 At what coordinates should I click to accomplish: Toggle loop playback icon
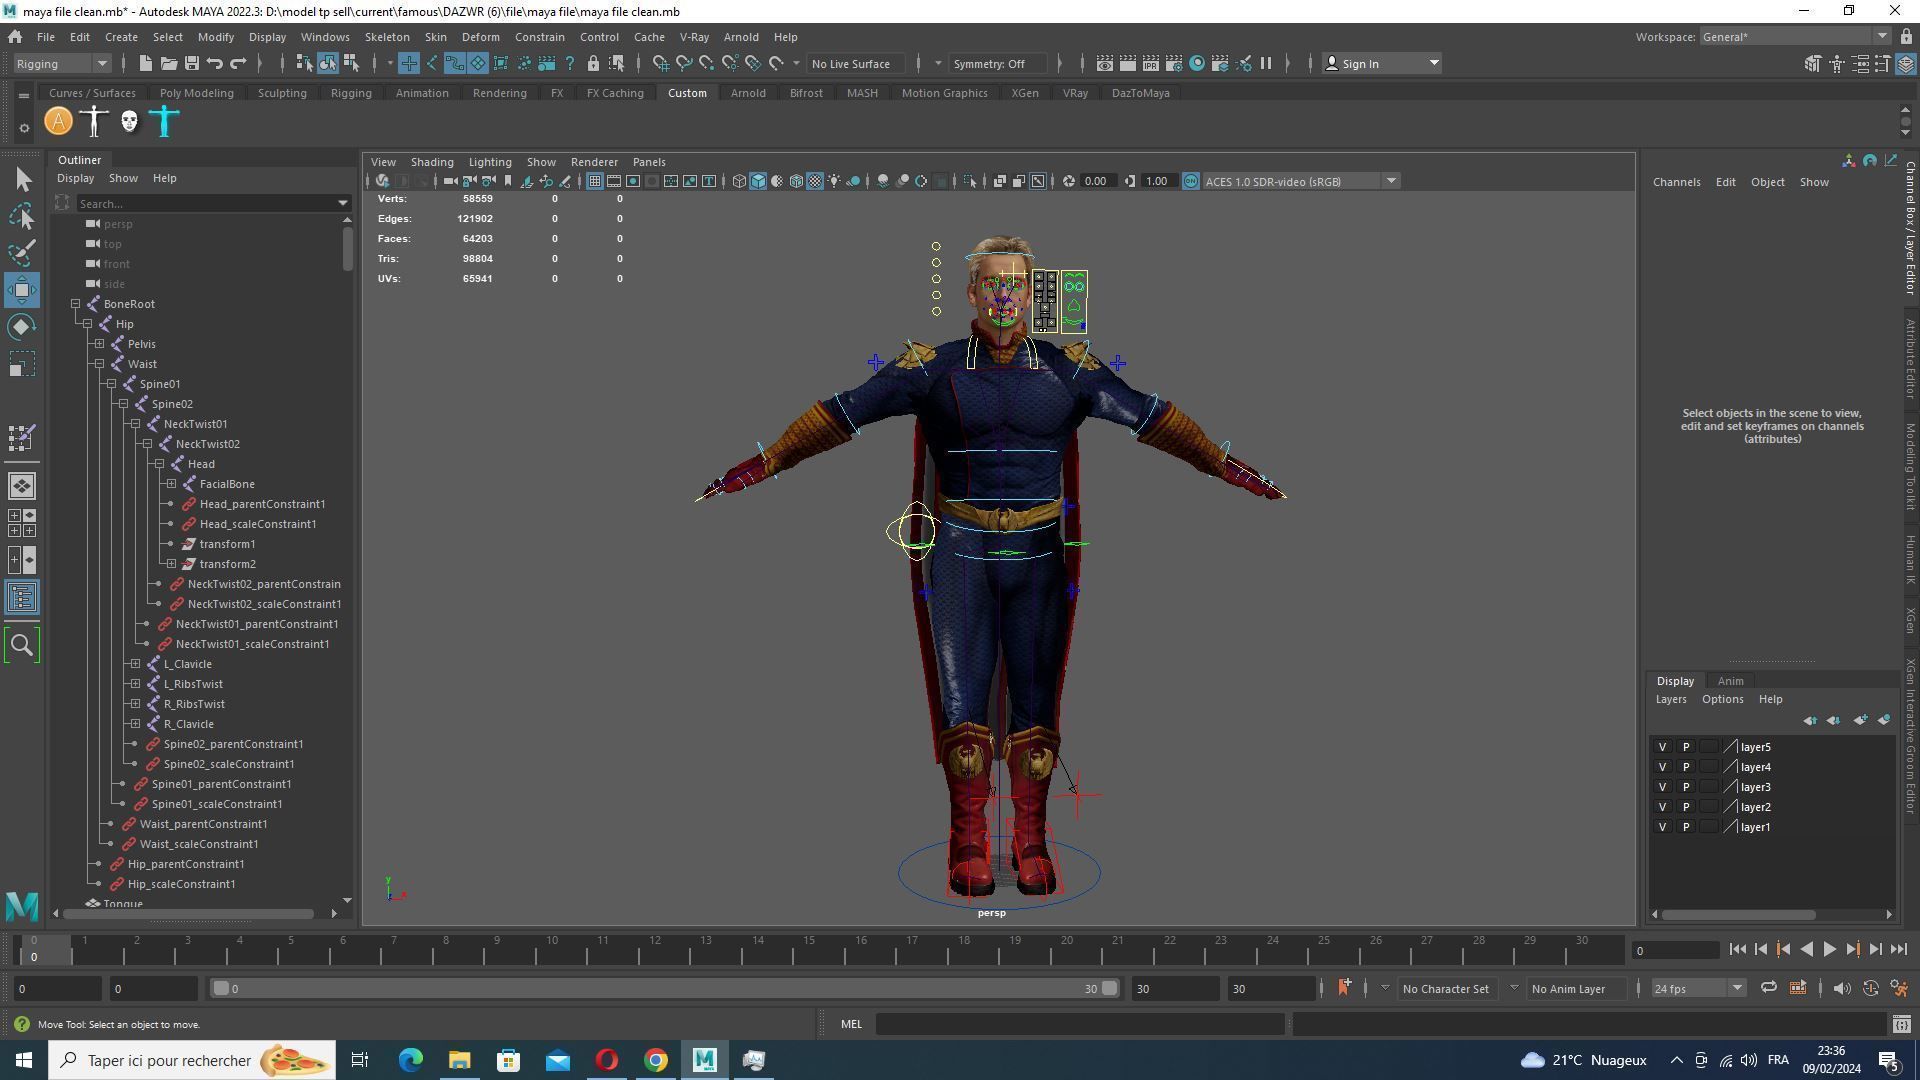1768,988
